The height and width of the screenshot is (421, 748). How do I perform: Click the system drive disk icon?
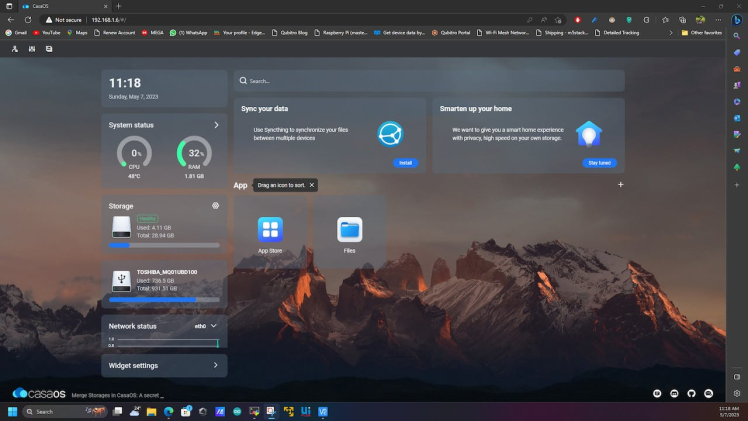click(121, 227)
